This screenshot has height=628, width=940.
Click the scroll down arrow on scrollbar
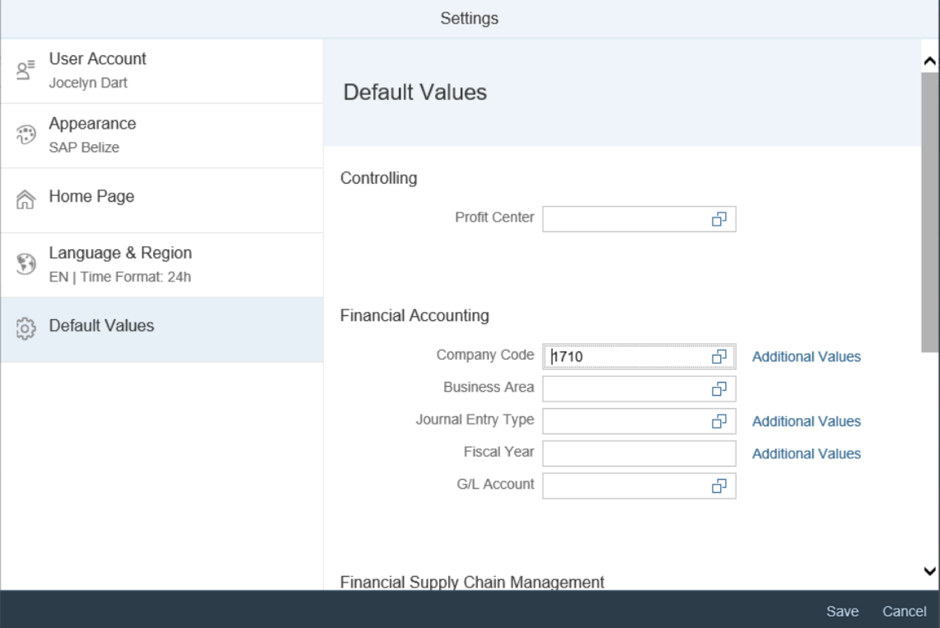pyautogui.click(x=930, y=571)
